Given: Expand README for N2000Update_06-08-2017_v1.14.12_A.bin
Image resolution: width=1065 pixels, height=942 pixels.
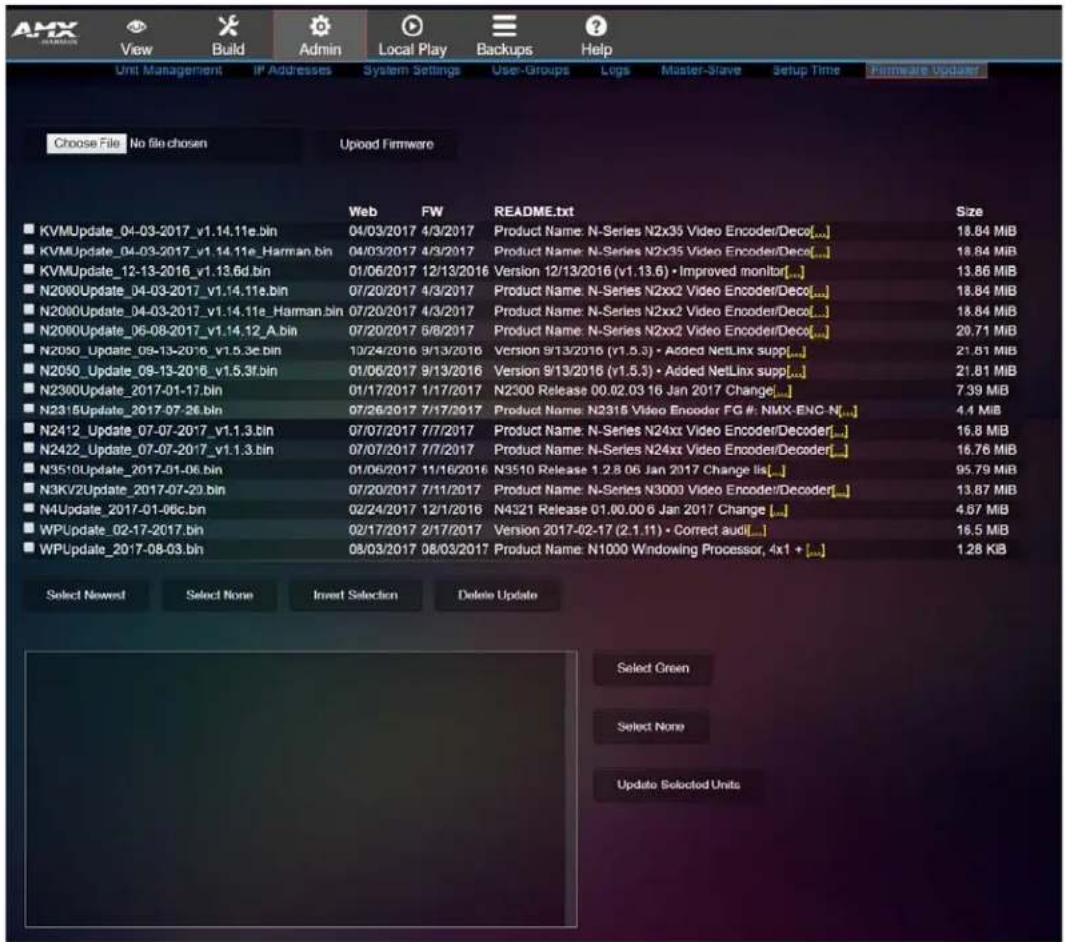Looking at the screenshot, I should [x=819, y=331].
